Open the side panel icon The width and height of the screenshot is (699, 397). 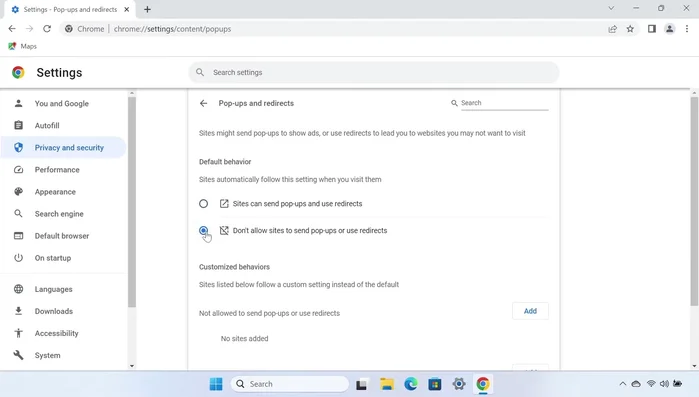pos(652,29)
